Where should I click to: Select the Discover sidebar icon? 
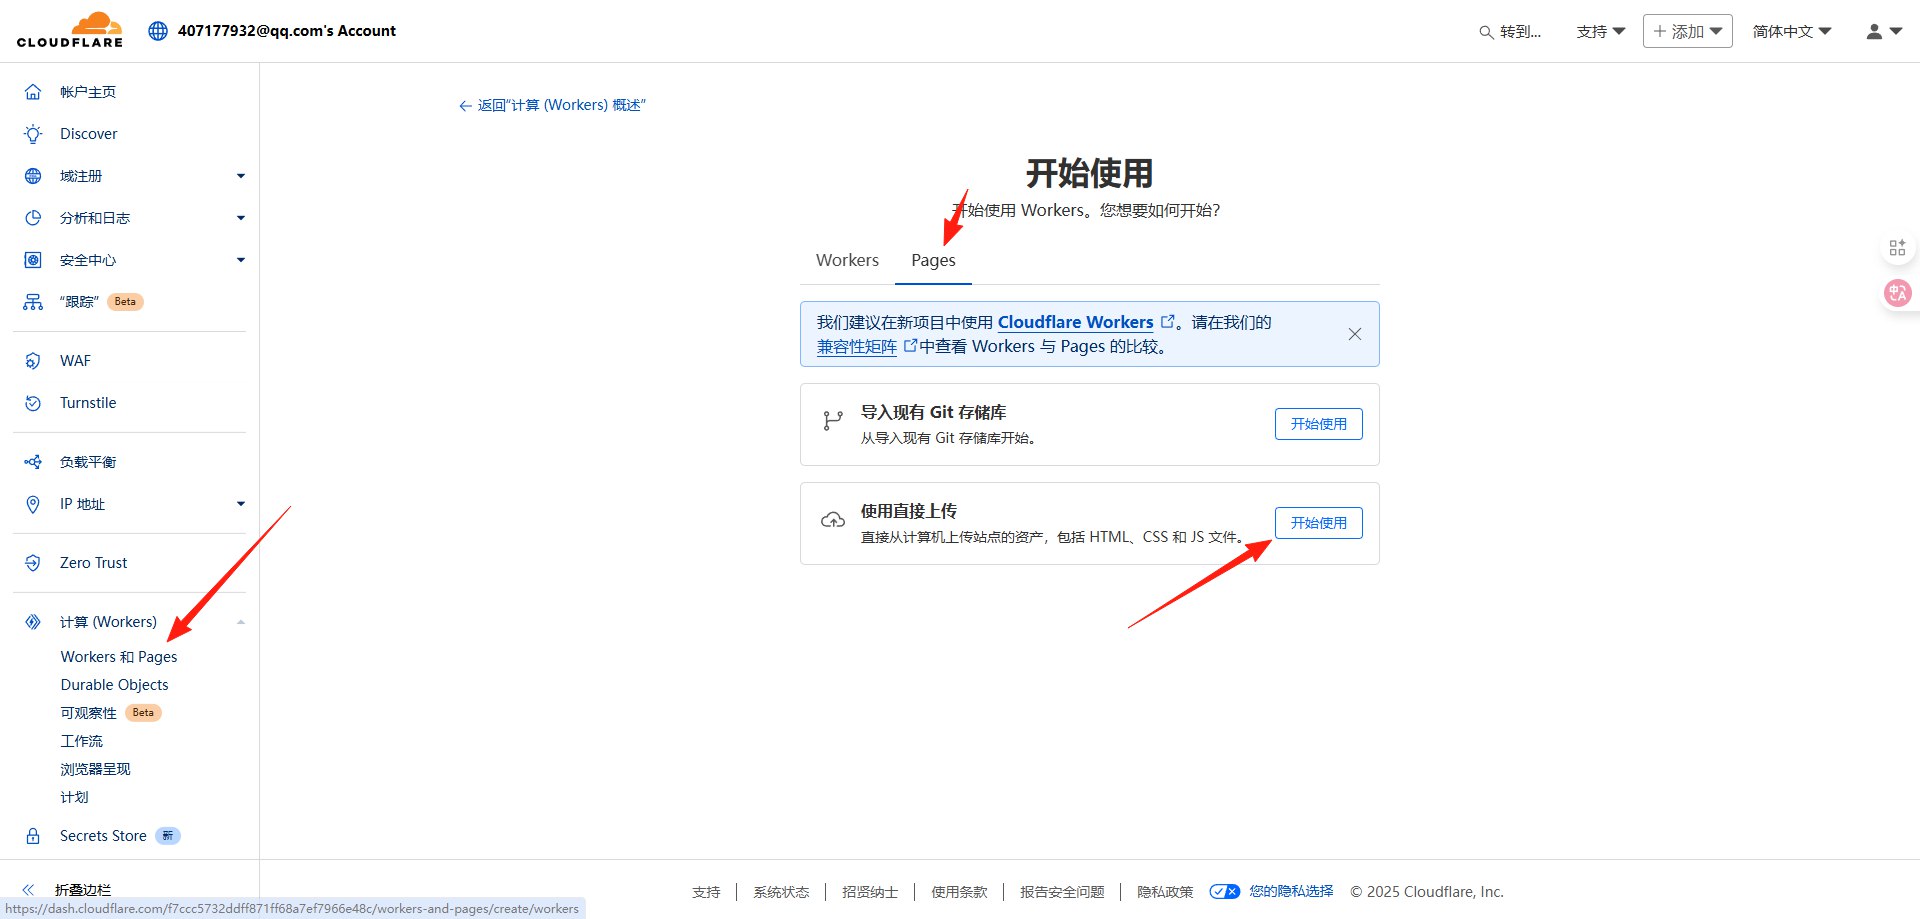[x=33, y=133]
